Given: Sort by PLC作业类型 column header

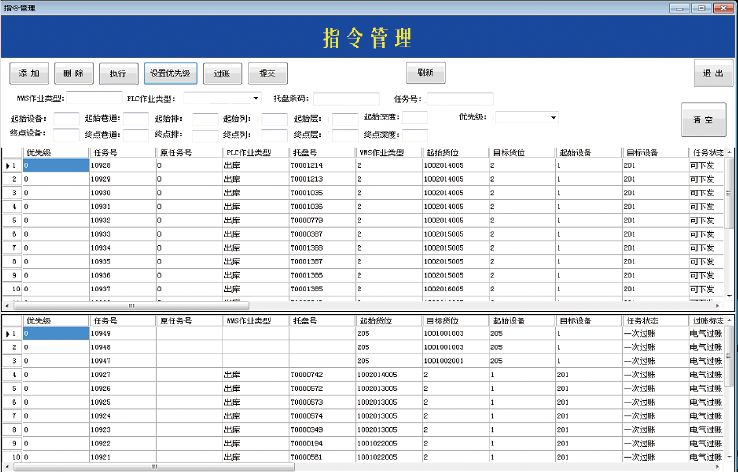Looking at the screenshot, I should click(256, 152).
